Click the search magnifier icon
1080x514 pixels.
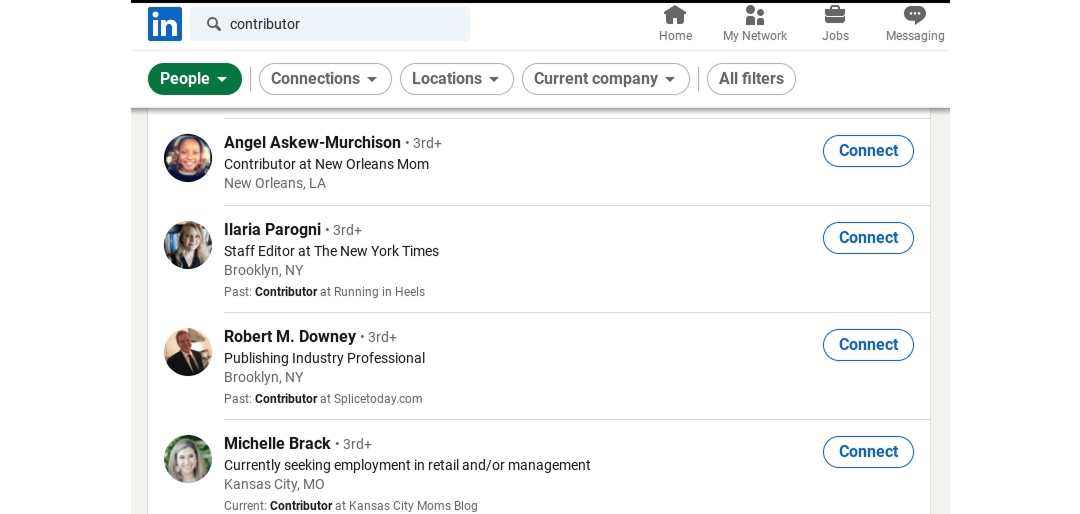[x=214, y=24]
